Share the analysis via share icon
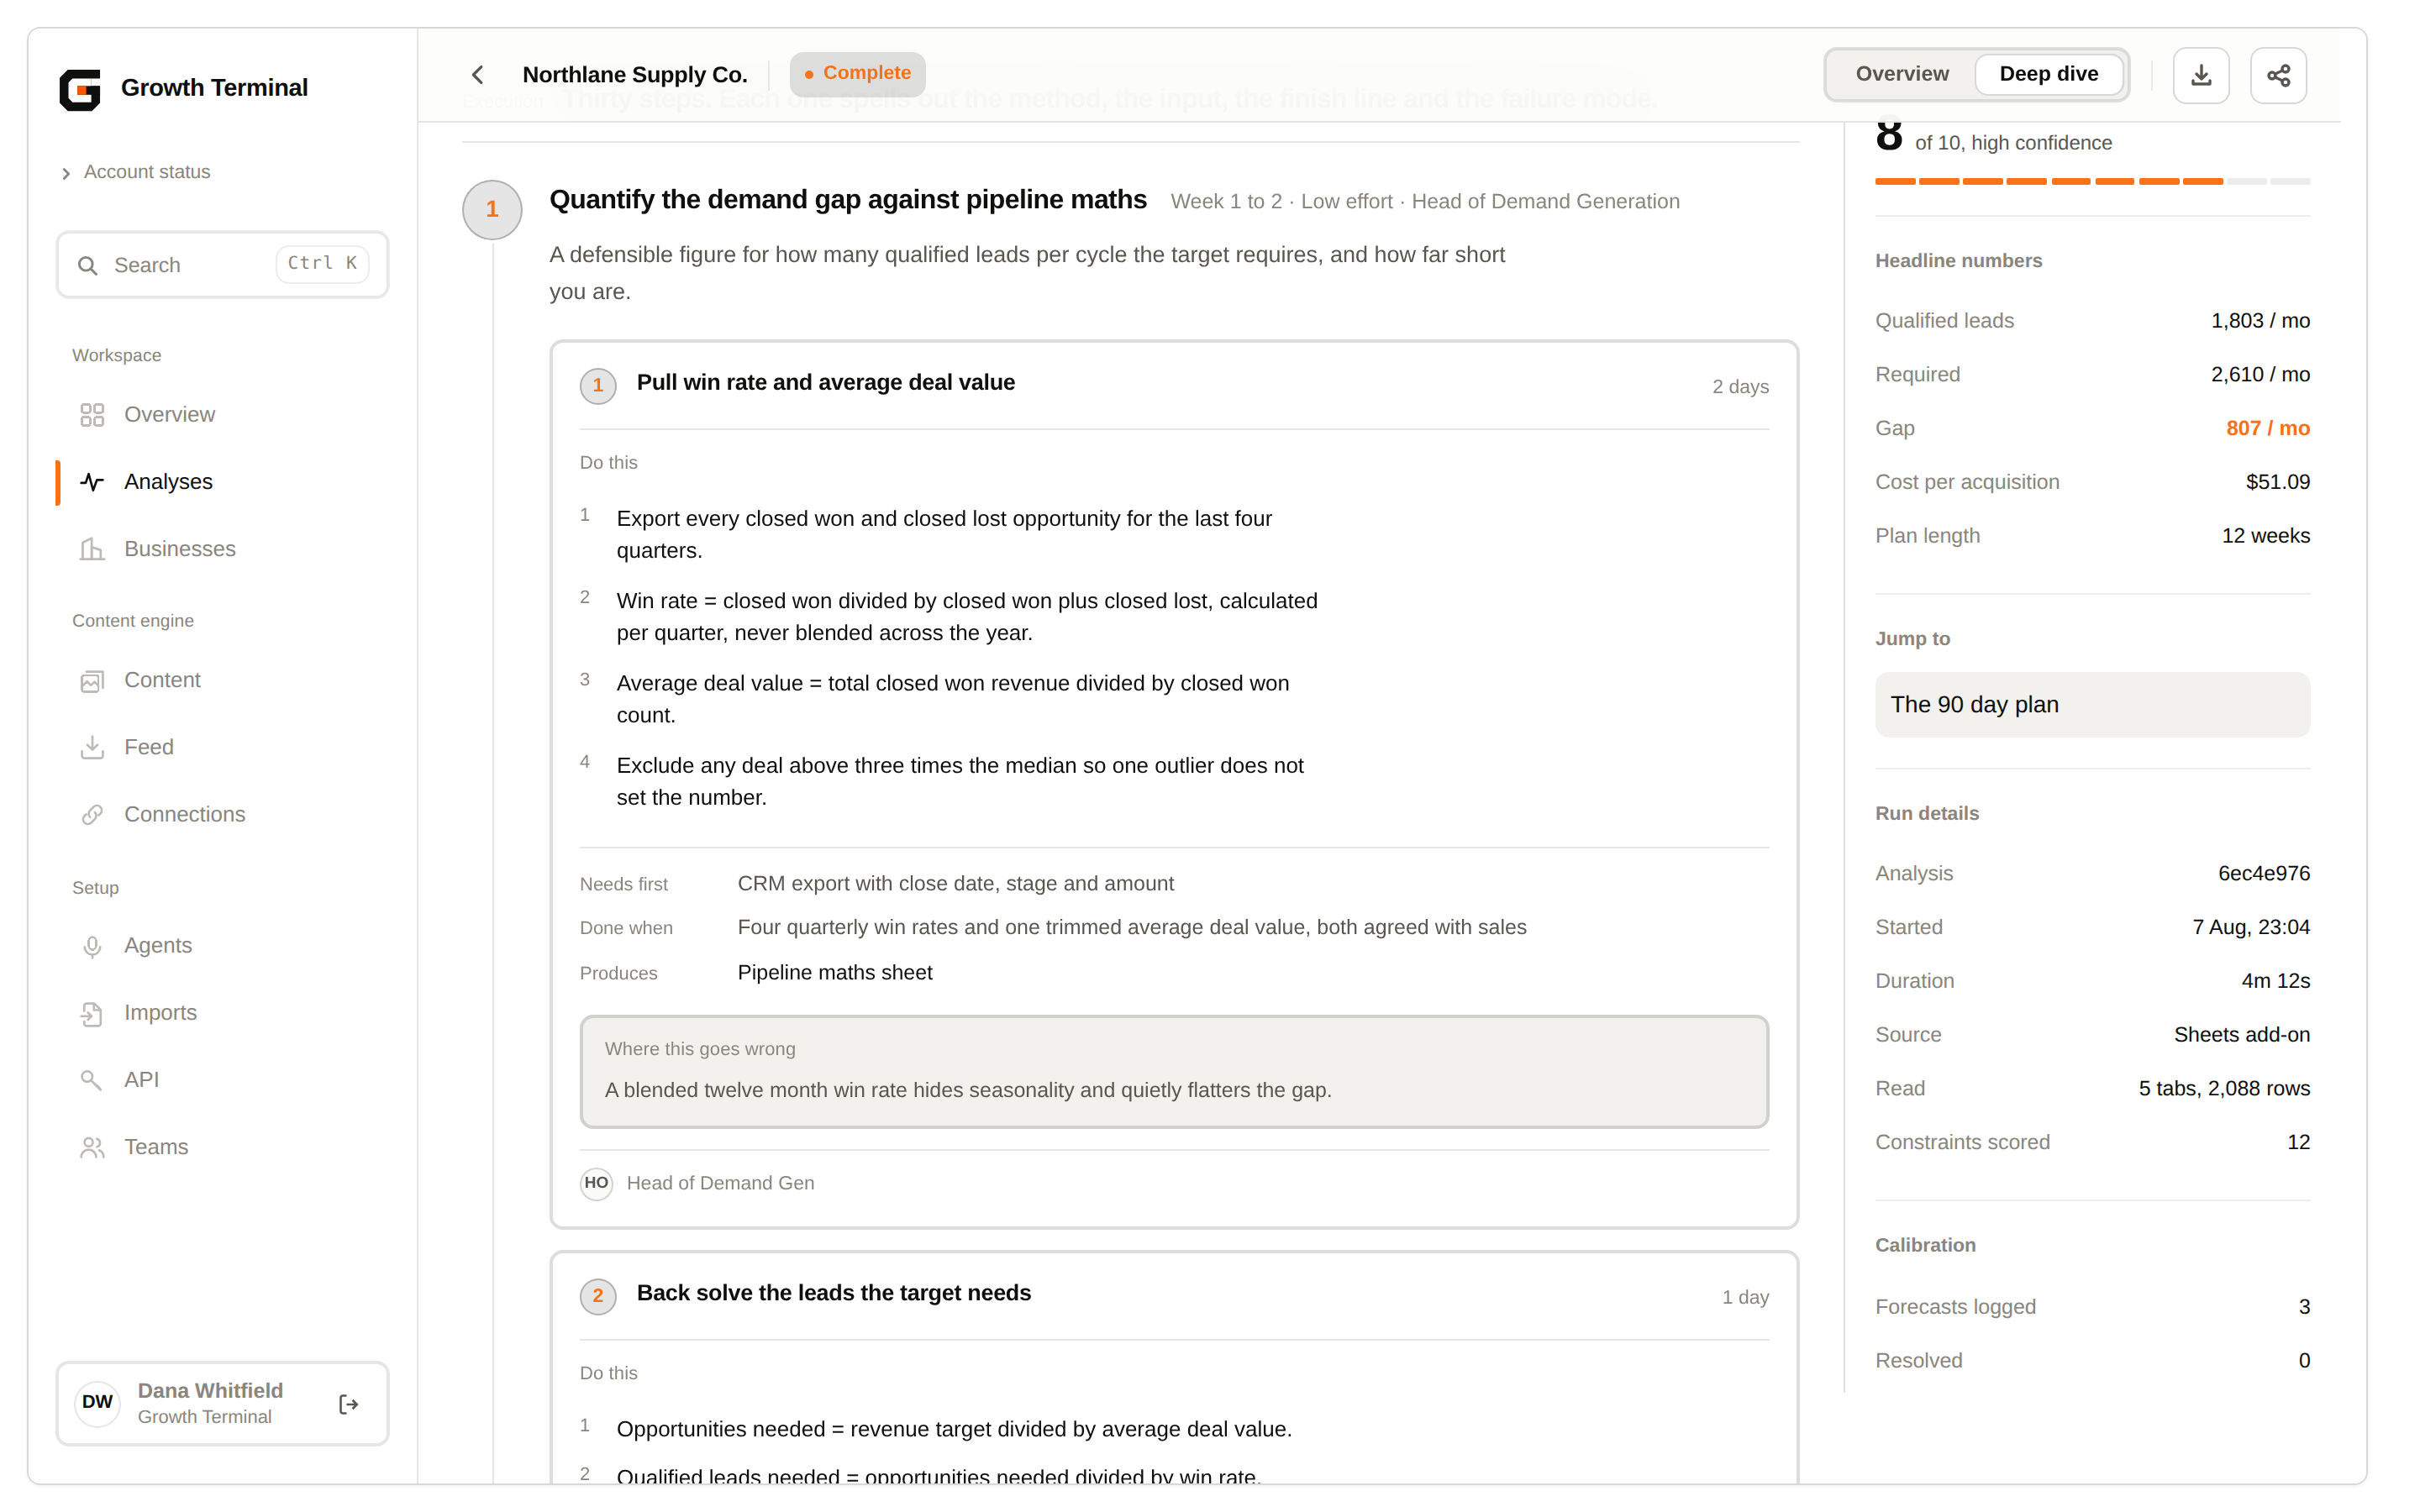 click(x=2278, y=75)
